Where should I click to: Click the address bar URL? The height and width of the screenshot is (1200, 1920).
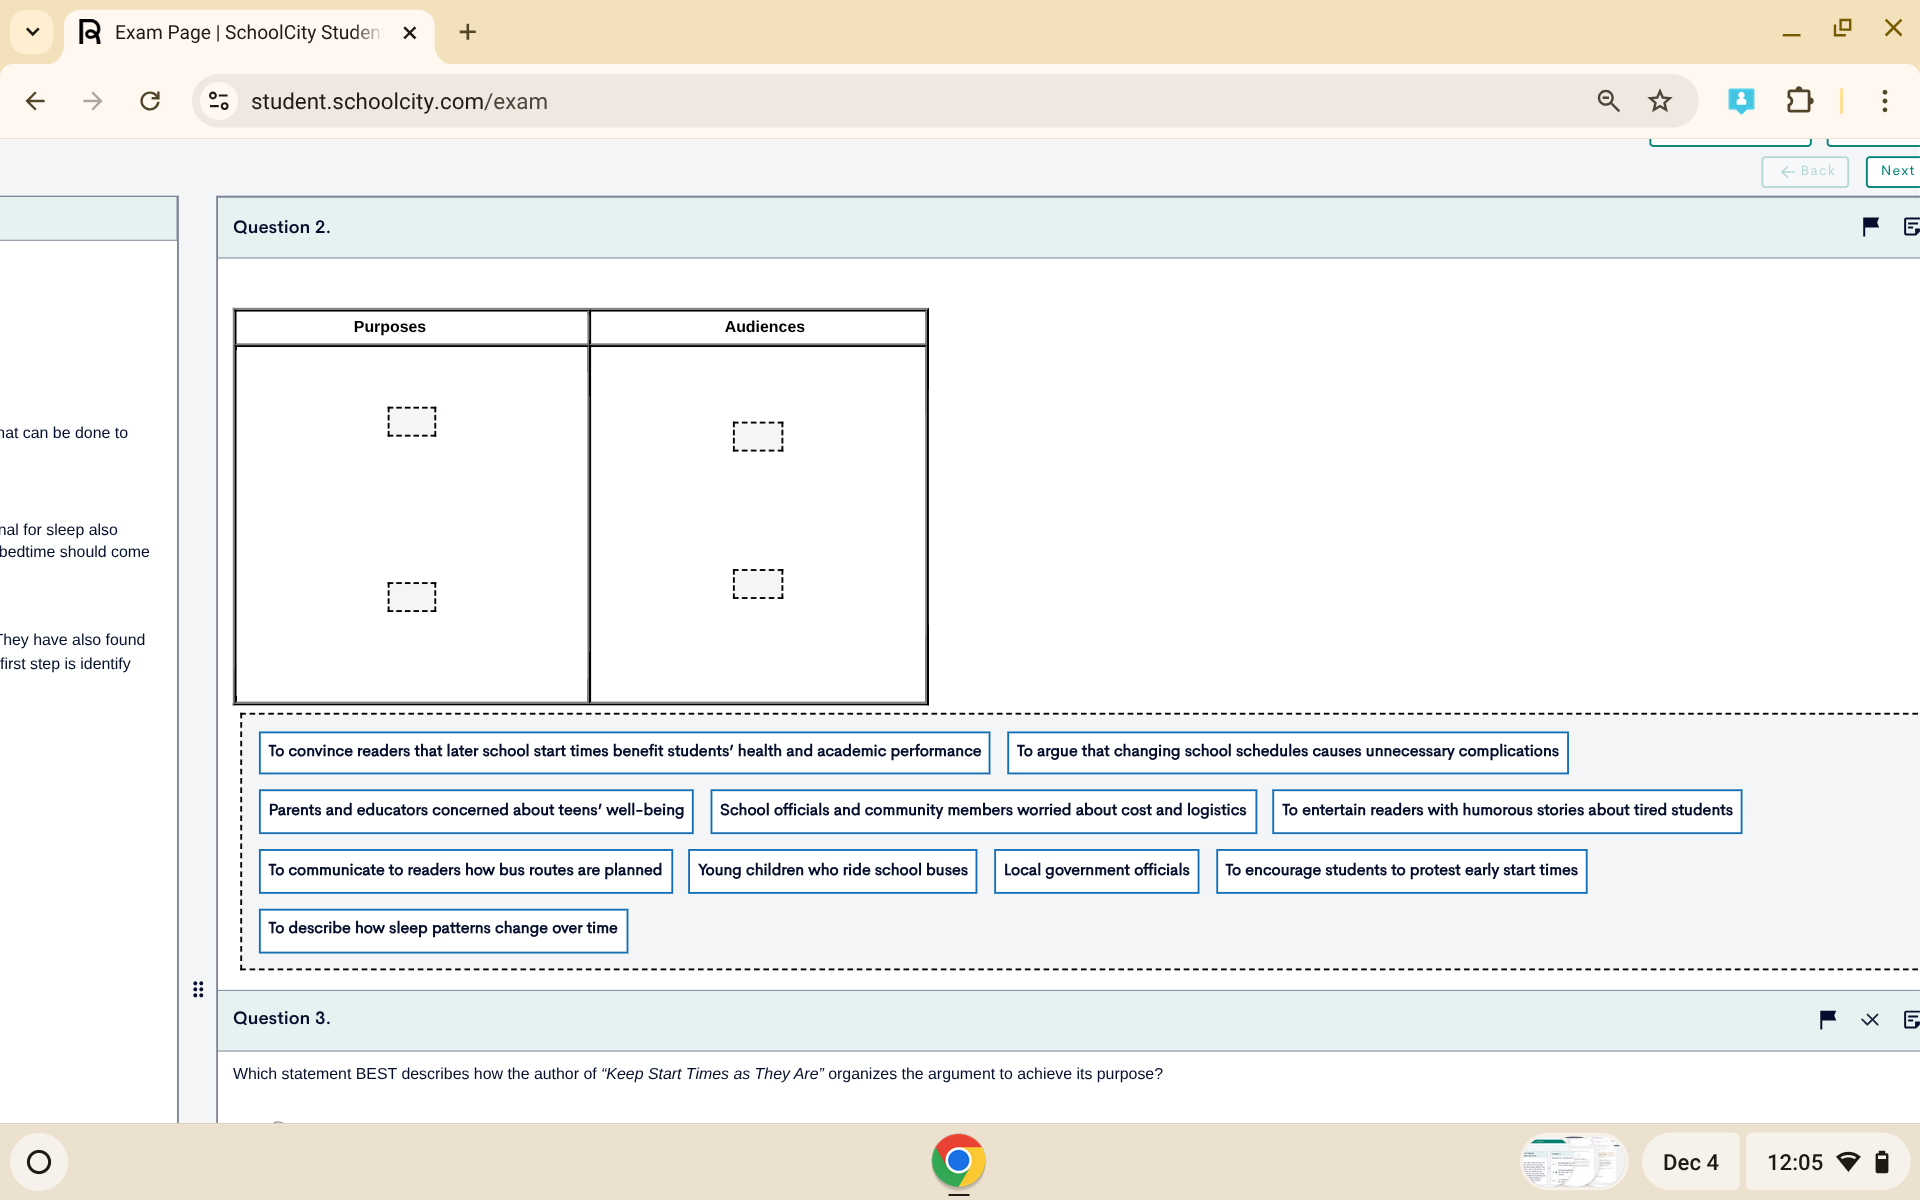tap(399, 101)
